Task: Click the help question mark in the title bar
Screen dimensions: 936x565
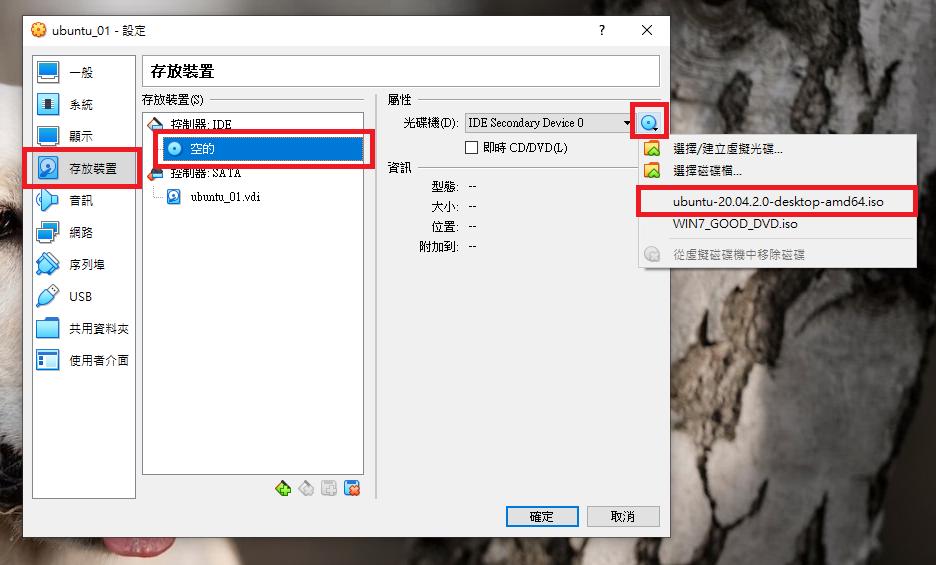Action: coord(602,30)
